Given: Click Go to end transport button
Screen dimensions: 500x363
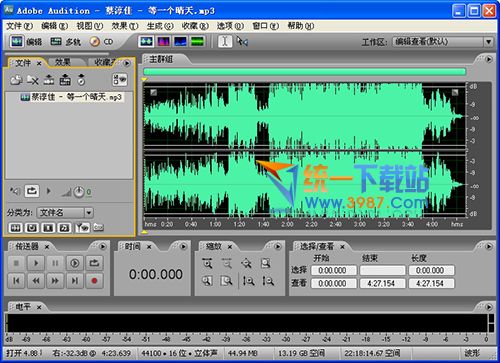Looking at the screenshot, I should (x=75, y=281).
